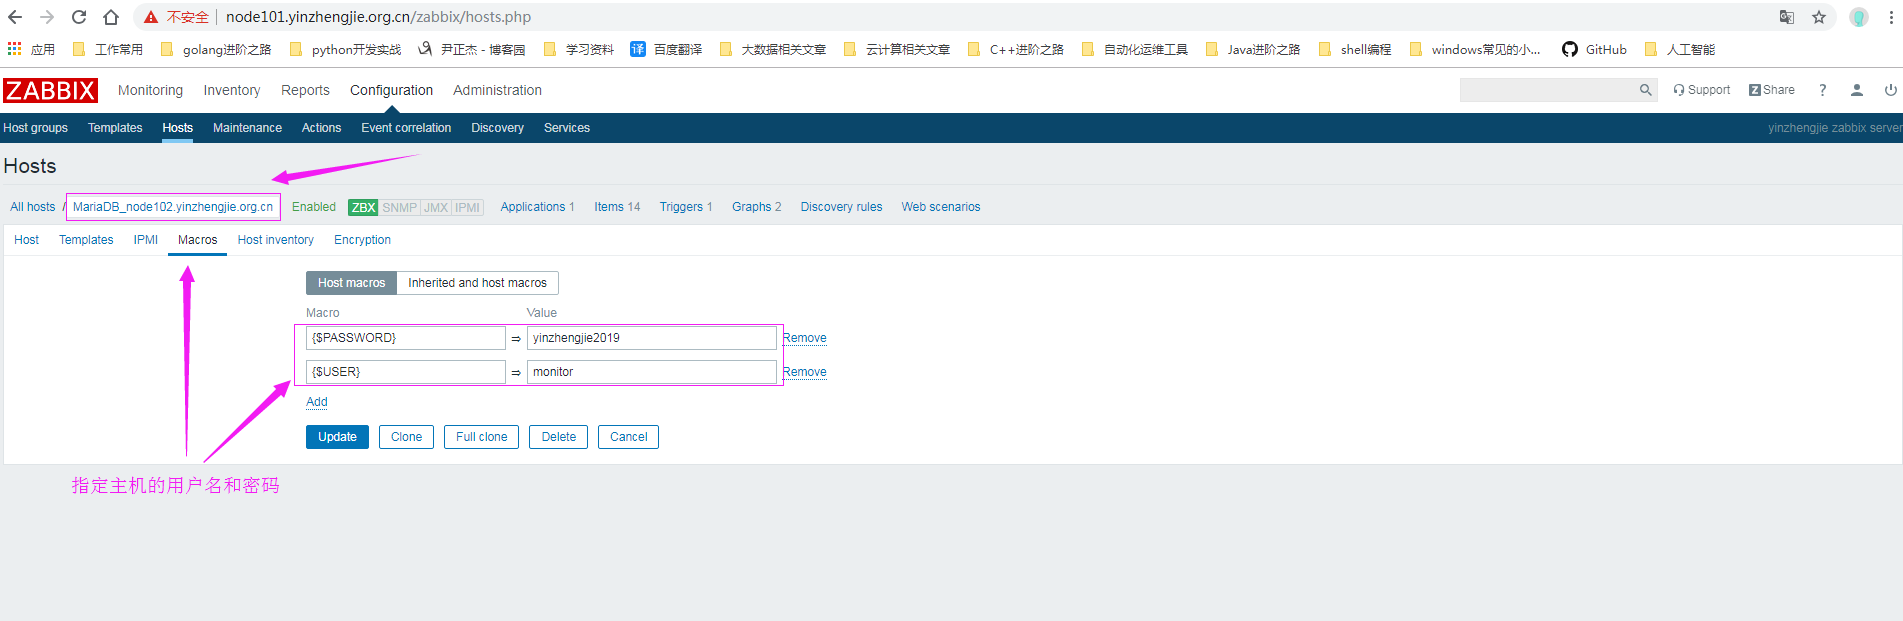1903x621 pixels.
Task: Open Applications 1 link
Action: pos(537,207)
